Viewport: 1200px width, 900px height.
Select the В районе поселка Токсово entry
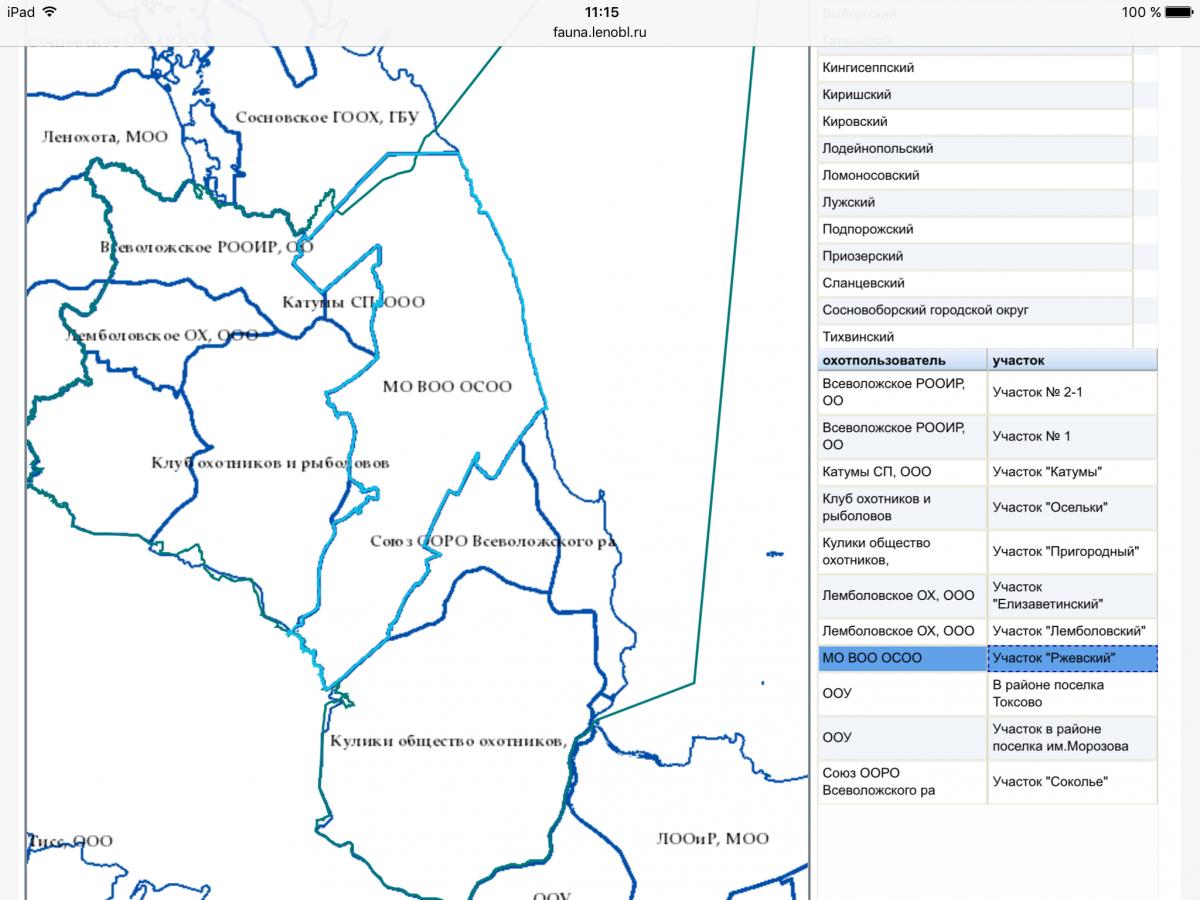[1047, 693]
